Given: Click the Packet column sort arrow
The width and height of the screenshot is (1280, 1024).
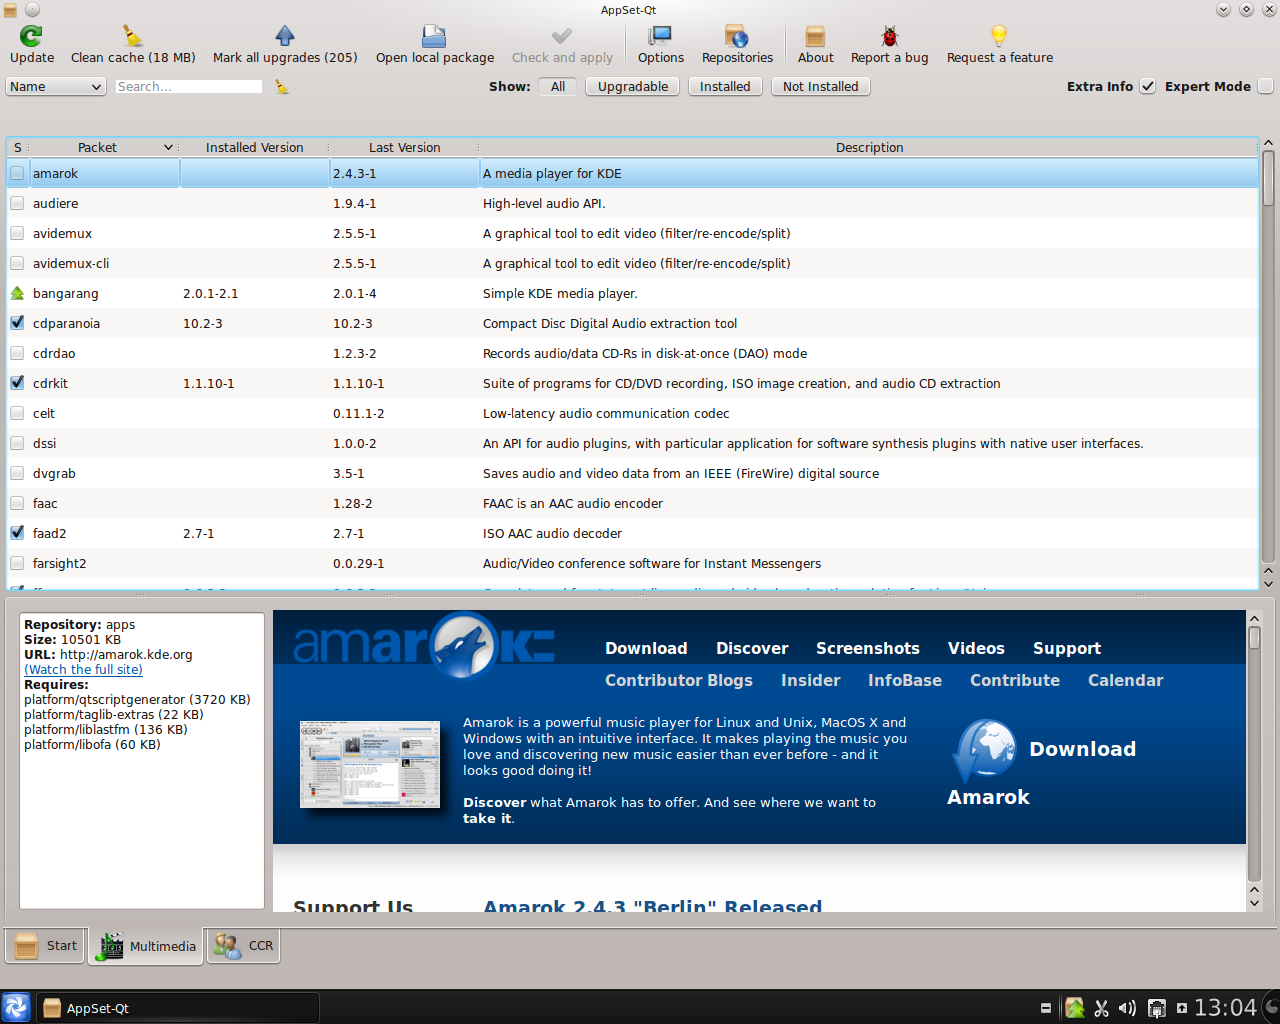Looking at the screenshot, I should pos(168,147).
